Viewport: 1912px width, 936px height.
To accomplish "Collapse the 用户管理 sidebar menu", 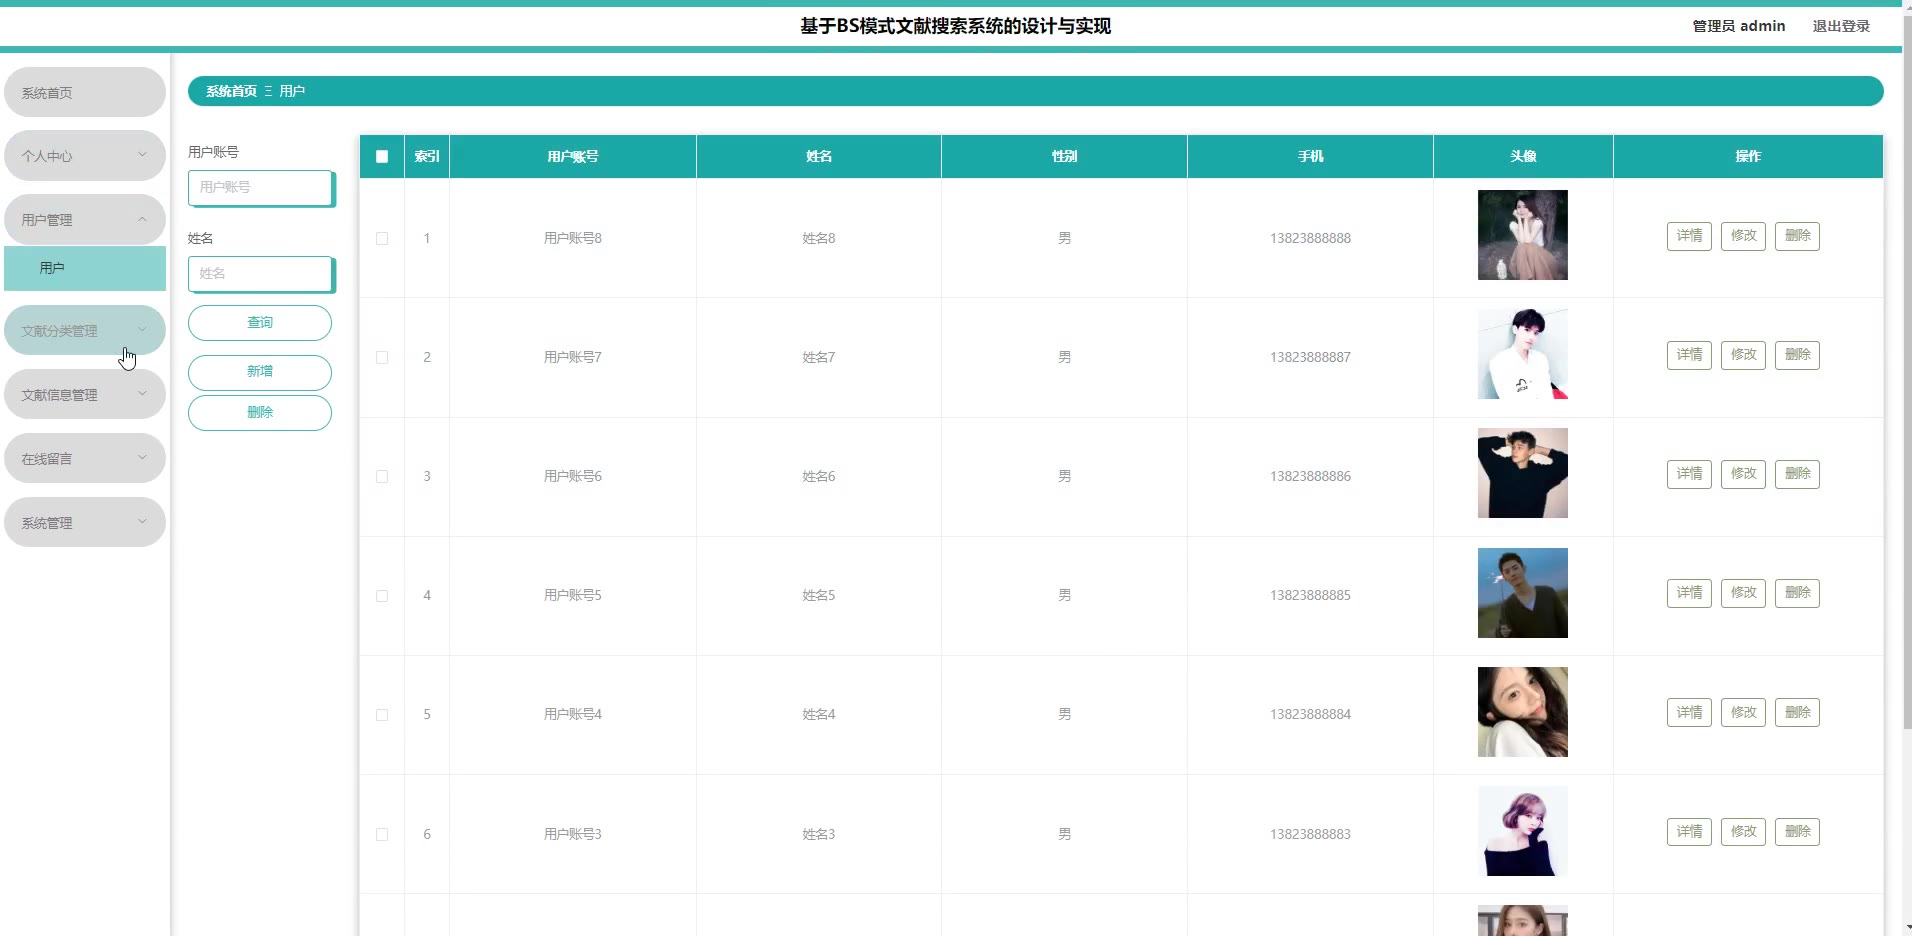I will 85,219.
